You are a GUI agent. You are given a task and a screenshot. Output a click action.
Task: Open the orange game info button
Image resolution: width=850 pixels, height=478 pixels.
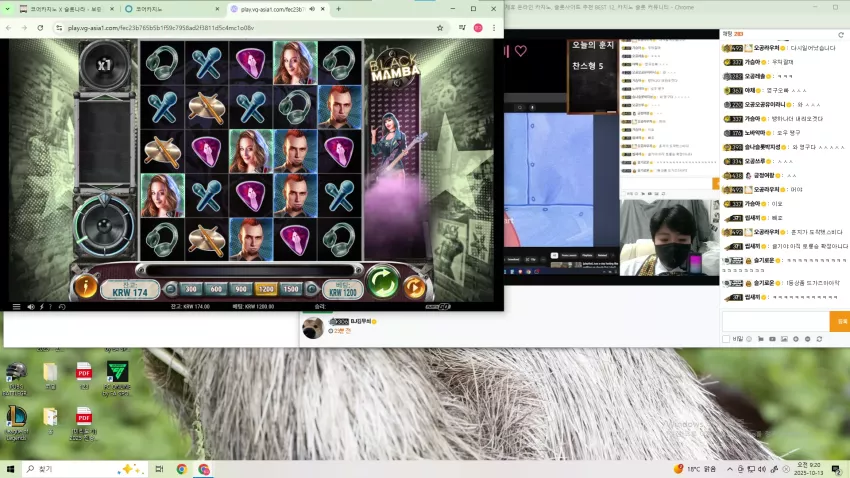click(x=86, y=287)
